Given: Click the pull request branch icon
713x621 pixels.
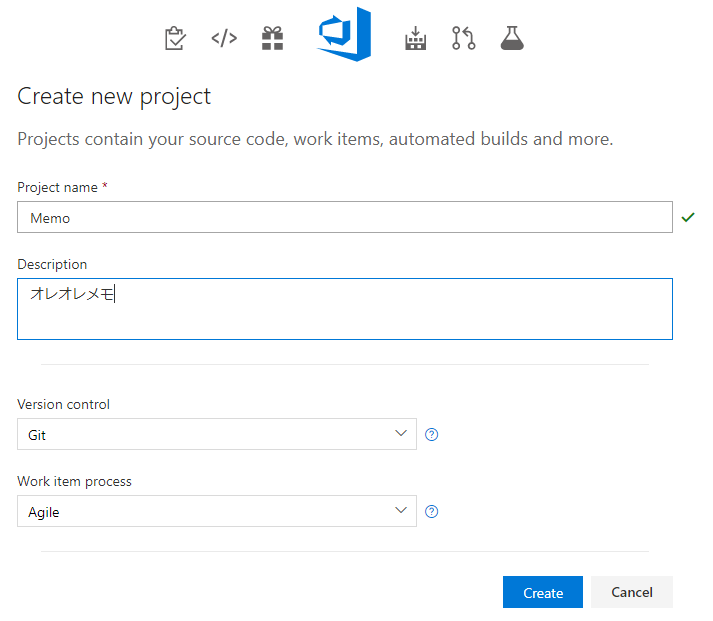Looking at the screenshot, I should coord(464,38).
